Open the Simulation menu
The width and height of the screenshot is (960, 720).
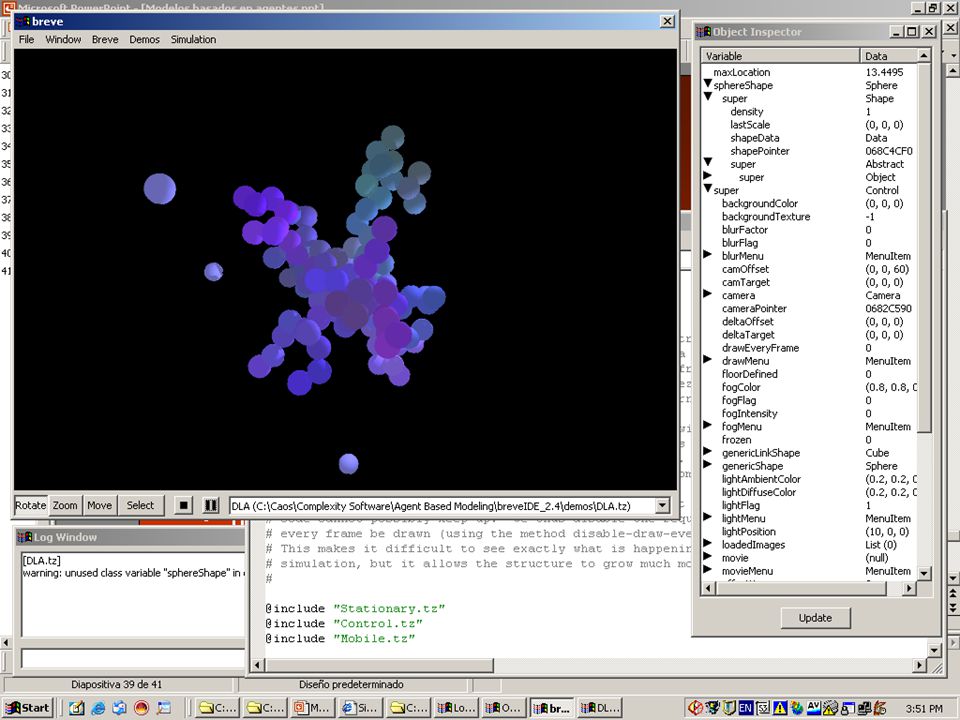pyautogui.click(x=193, y=39)
